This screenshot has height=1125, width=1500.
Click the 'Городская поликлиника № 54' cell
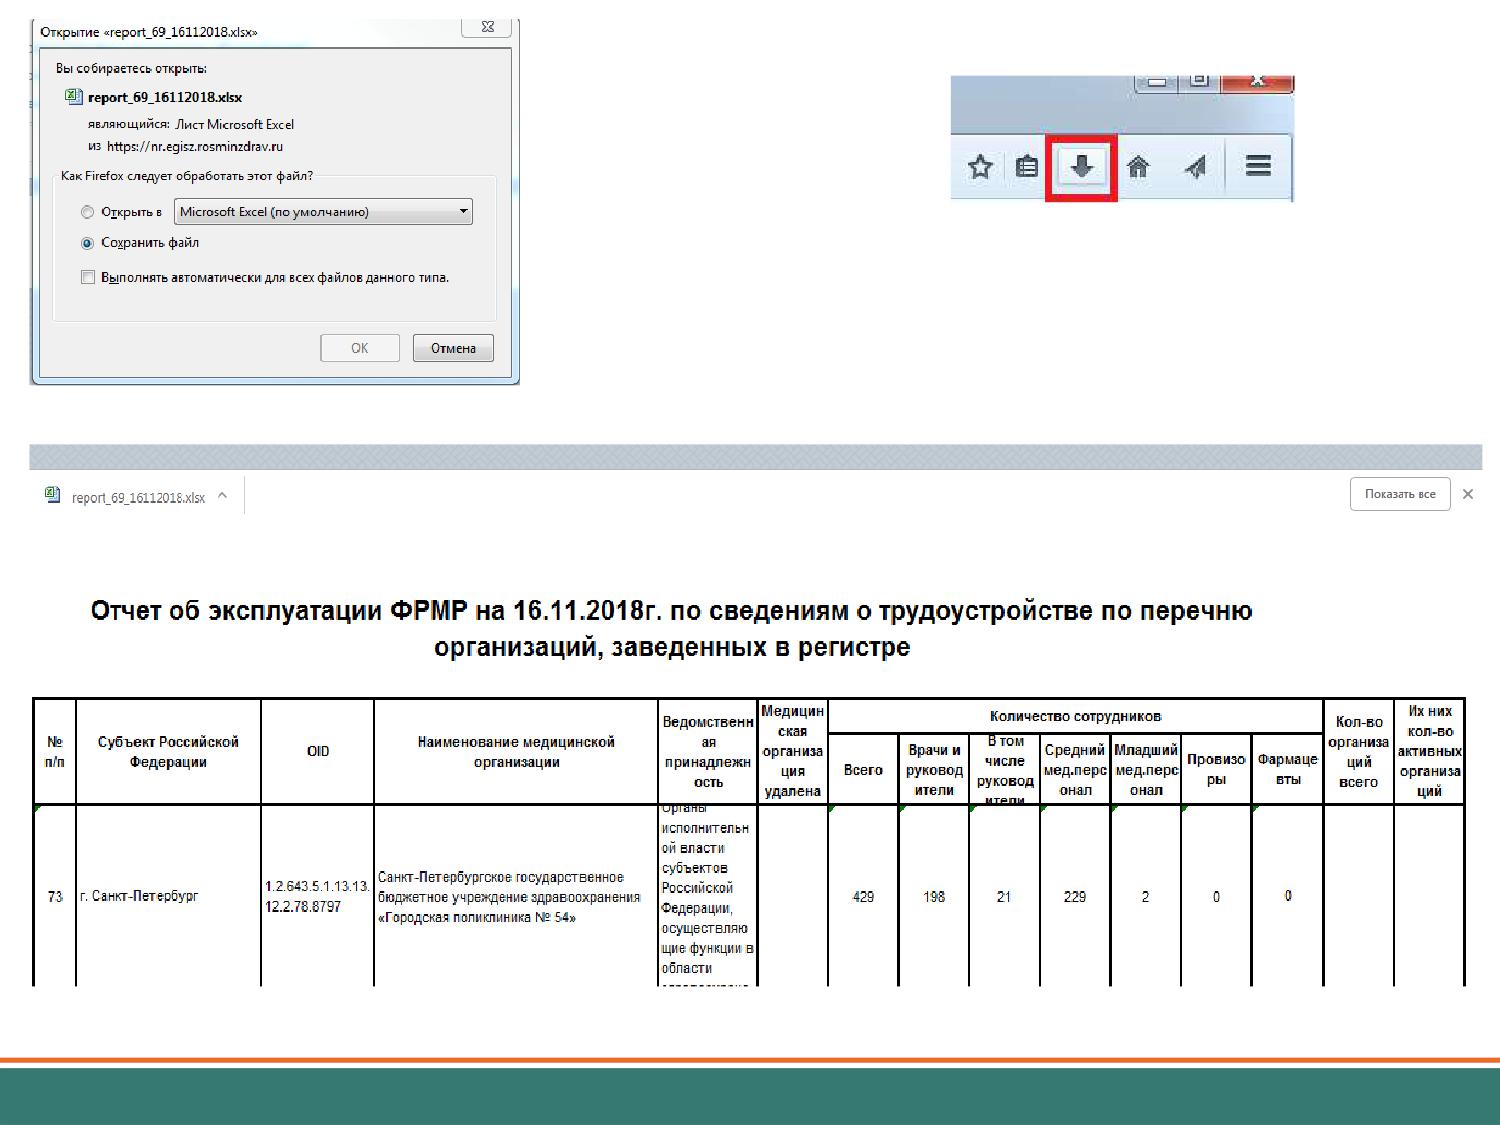516,897
